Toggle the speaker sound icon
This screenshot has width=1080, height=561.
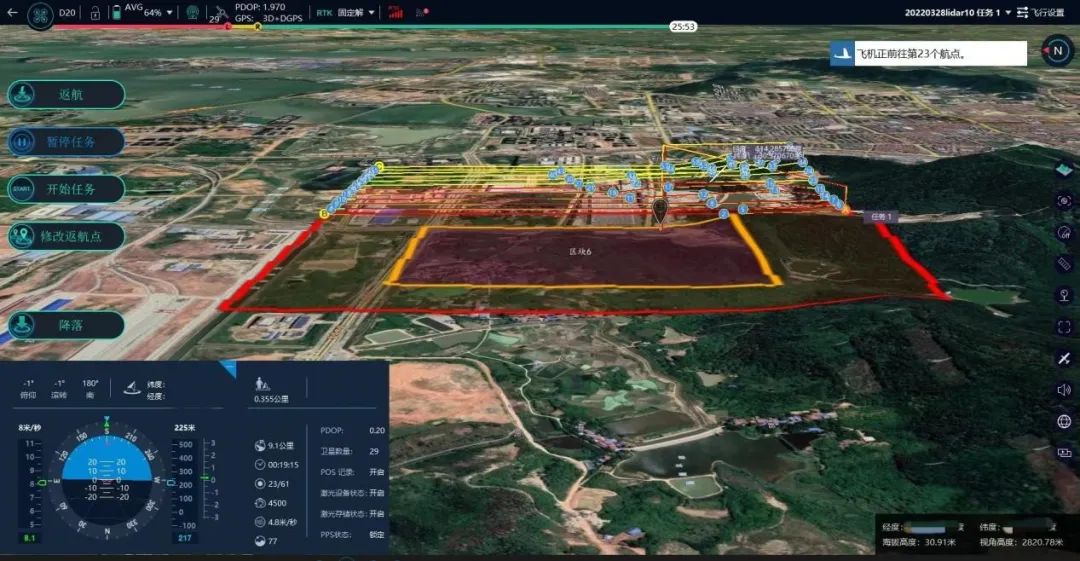pyautogui.click(x=1063, y=390)
